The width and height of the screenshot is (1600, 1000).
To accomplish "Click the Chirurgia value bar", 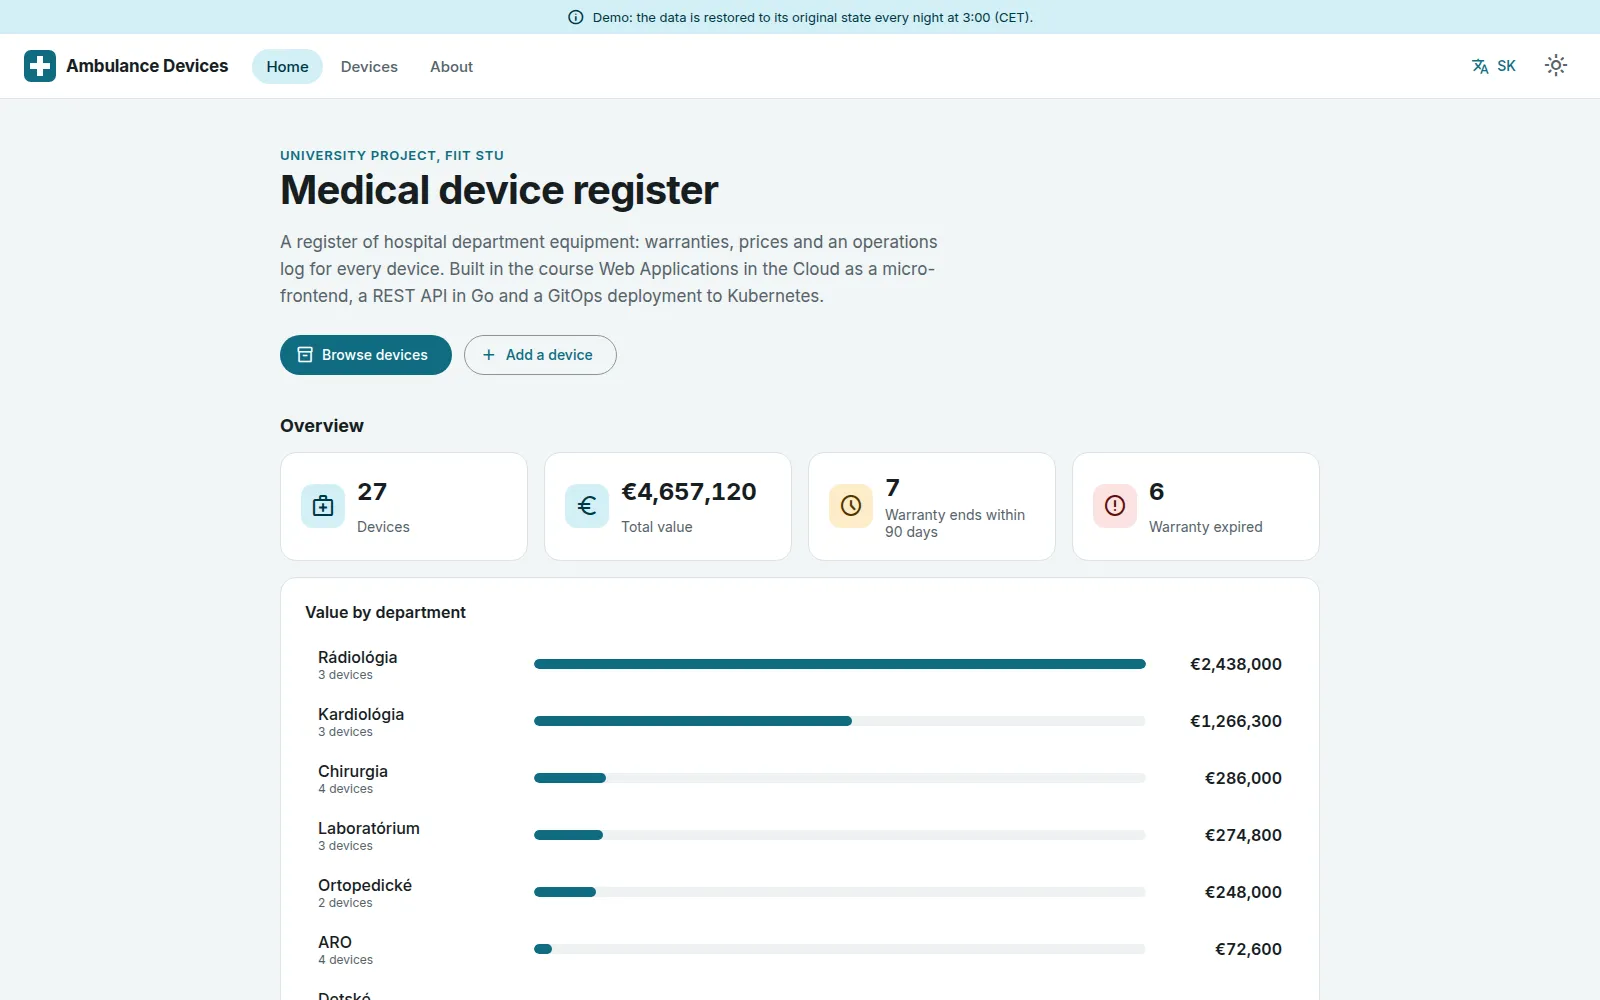I will tap(840, 778).
